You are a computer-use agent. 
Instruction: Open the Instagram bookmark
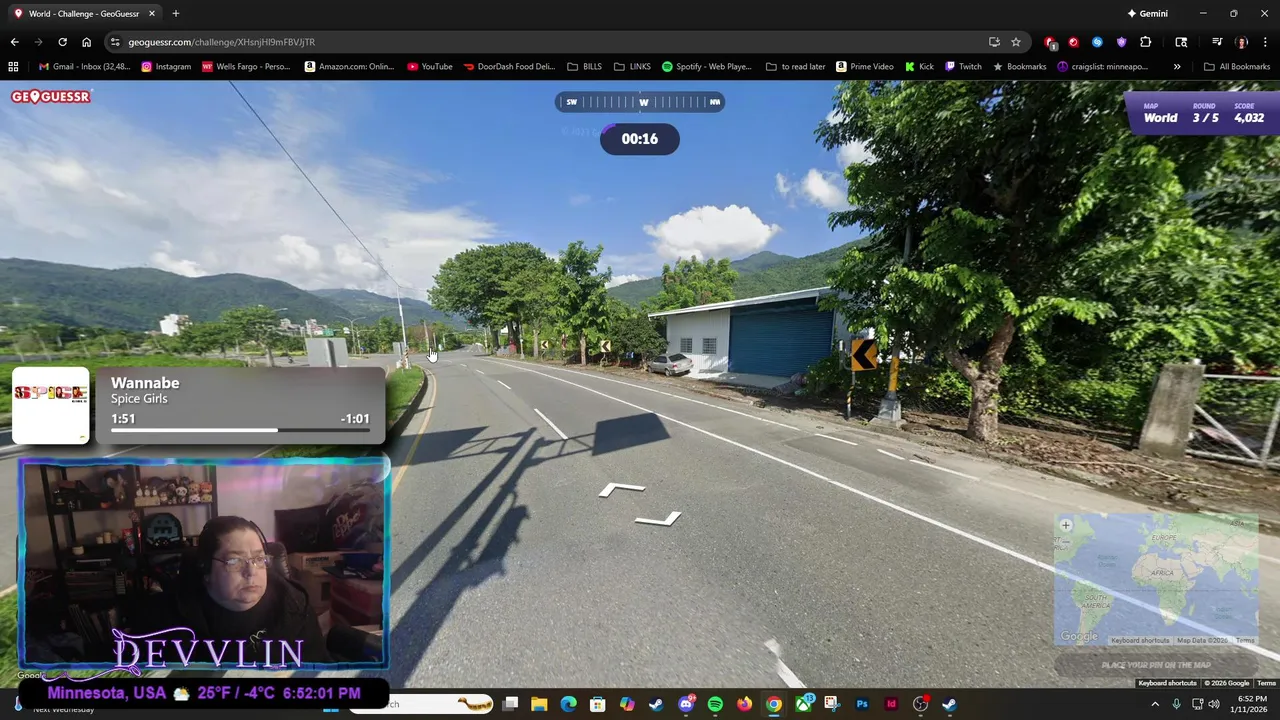[166, 67]
